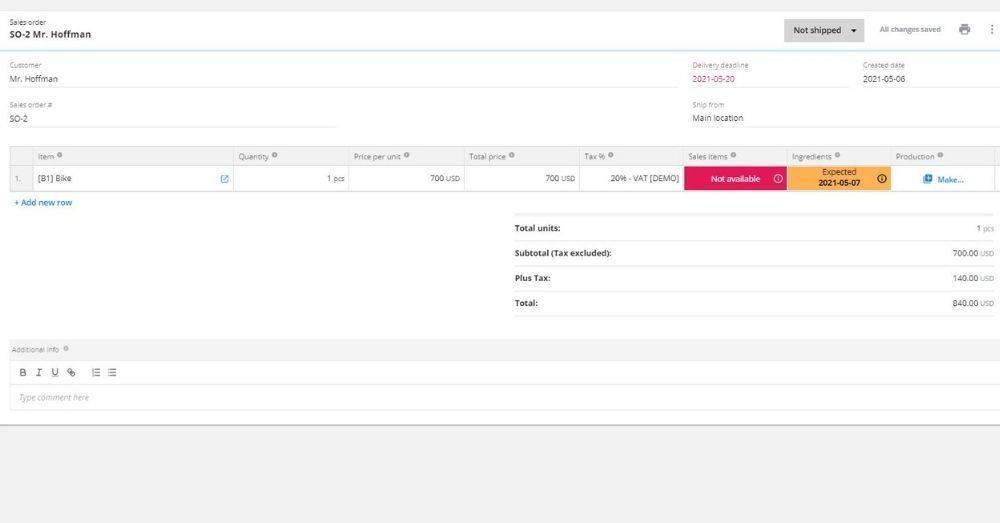This screenshot has width=1000, height=523.
Task: Print the sales order
Action: (x=964, y=29)
